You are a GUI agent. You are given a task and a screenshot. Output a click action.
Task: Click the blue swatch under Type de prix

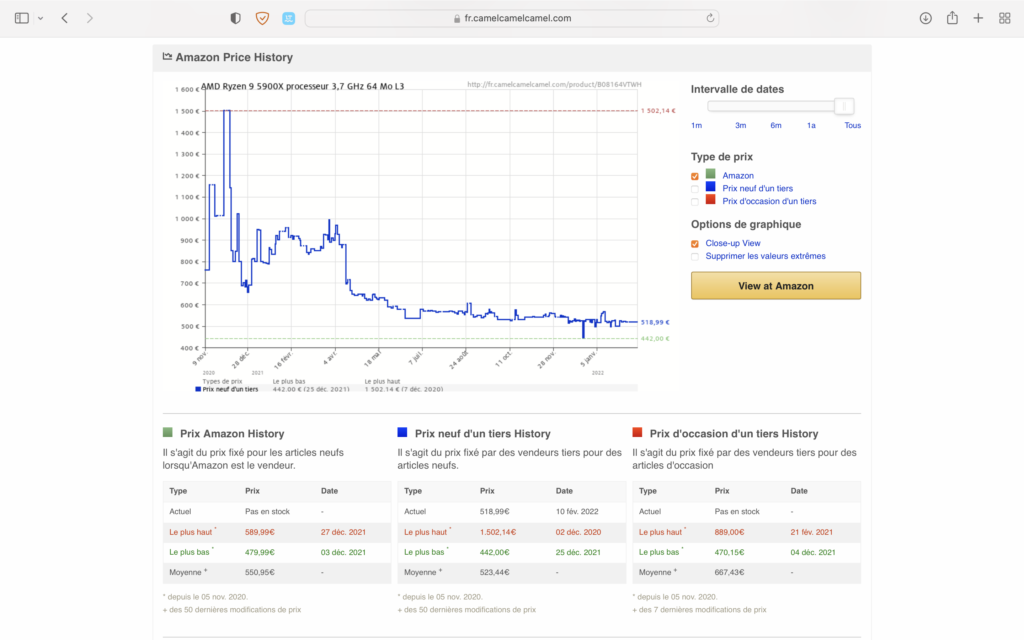pyautogui.click(x=711, y=187)
